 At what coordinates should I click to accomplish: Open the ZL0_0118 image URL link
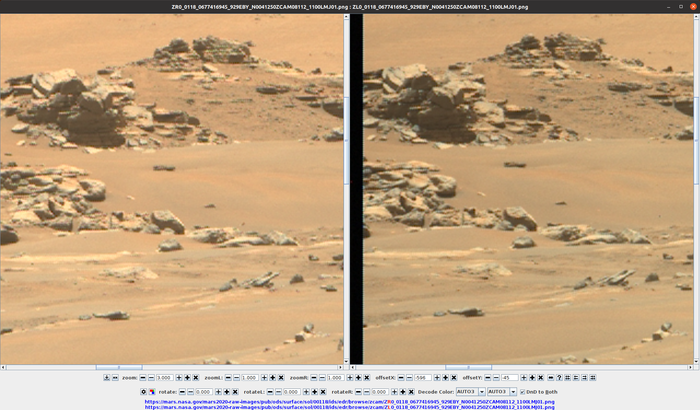pos(349,407)
